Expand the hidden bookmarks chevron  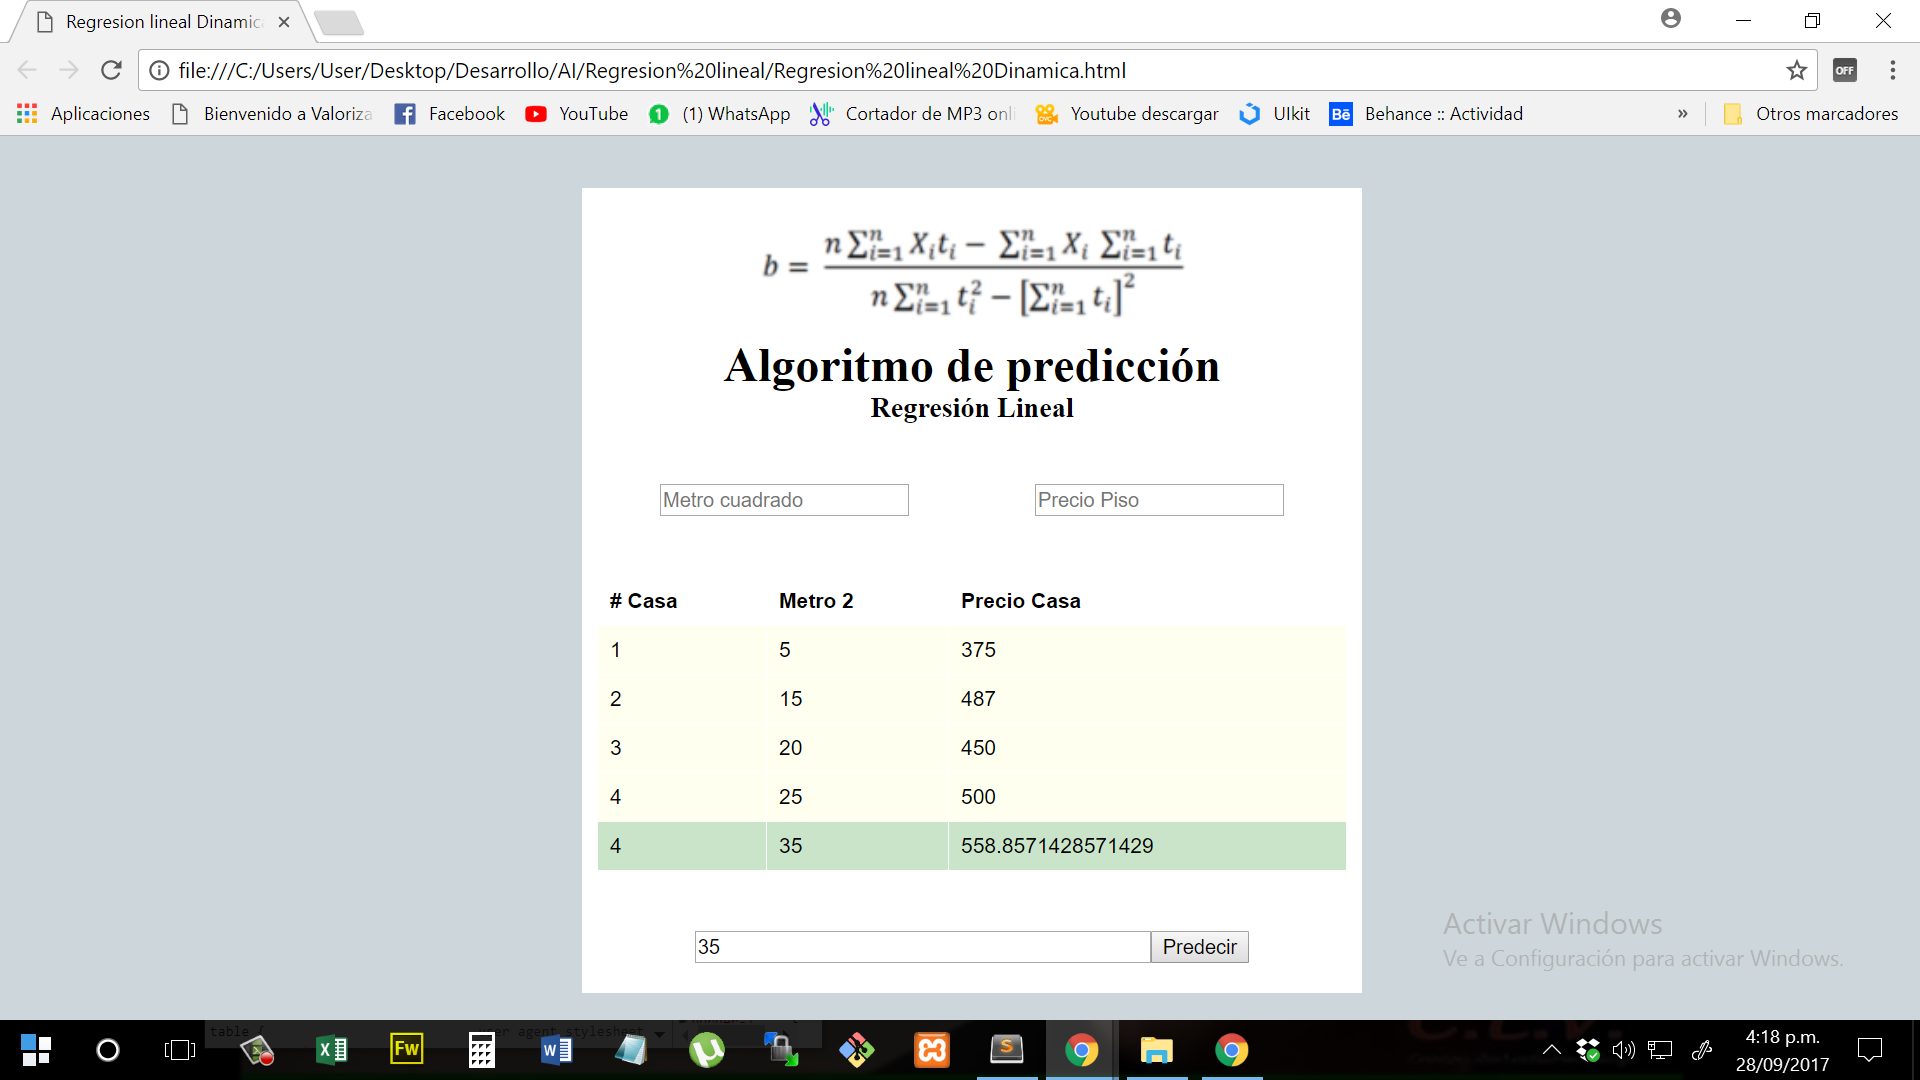coord(1682,114)
